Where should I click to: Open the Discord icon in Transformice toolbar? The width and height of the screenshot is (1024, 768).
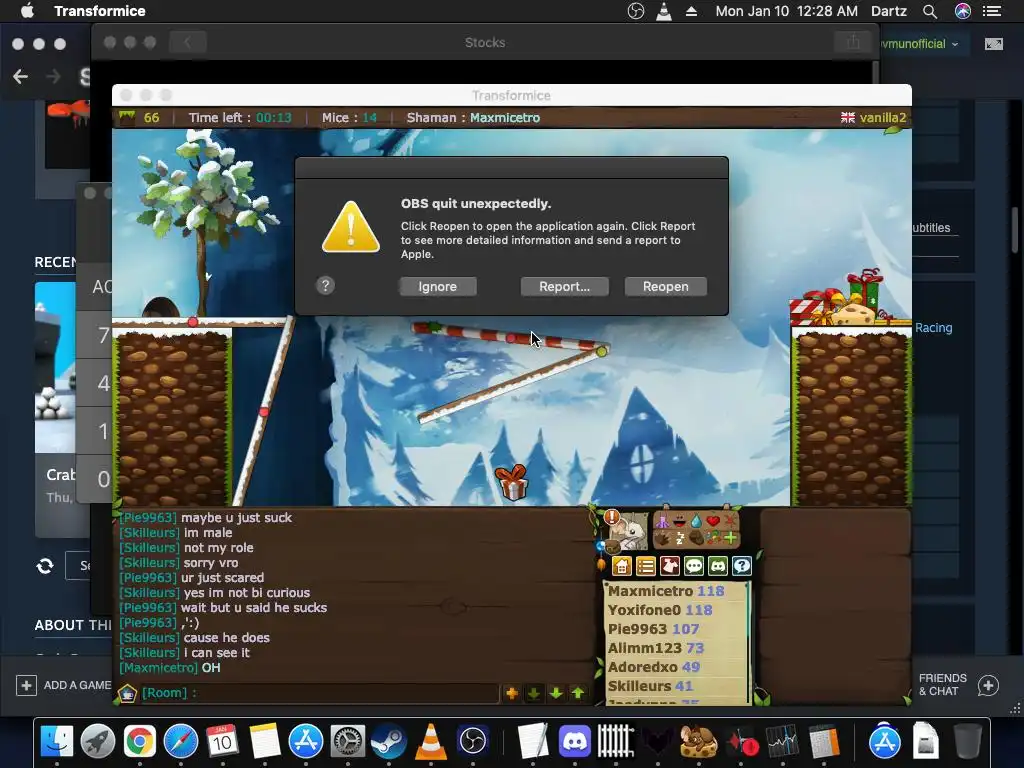718,566
